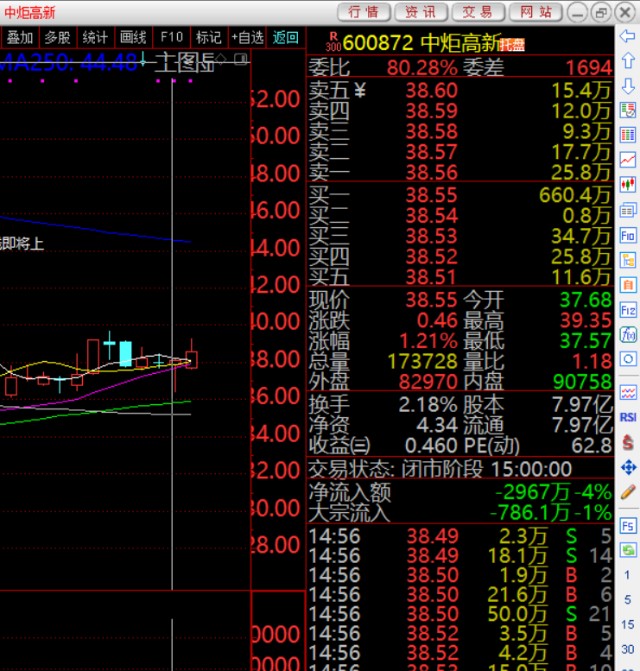This screenshot has height=671, width=640.
Task: Switch to the time-sharing line chart icon
Action: [628, 160]
